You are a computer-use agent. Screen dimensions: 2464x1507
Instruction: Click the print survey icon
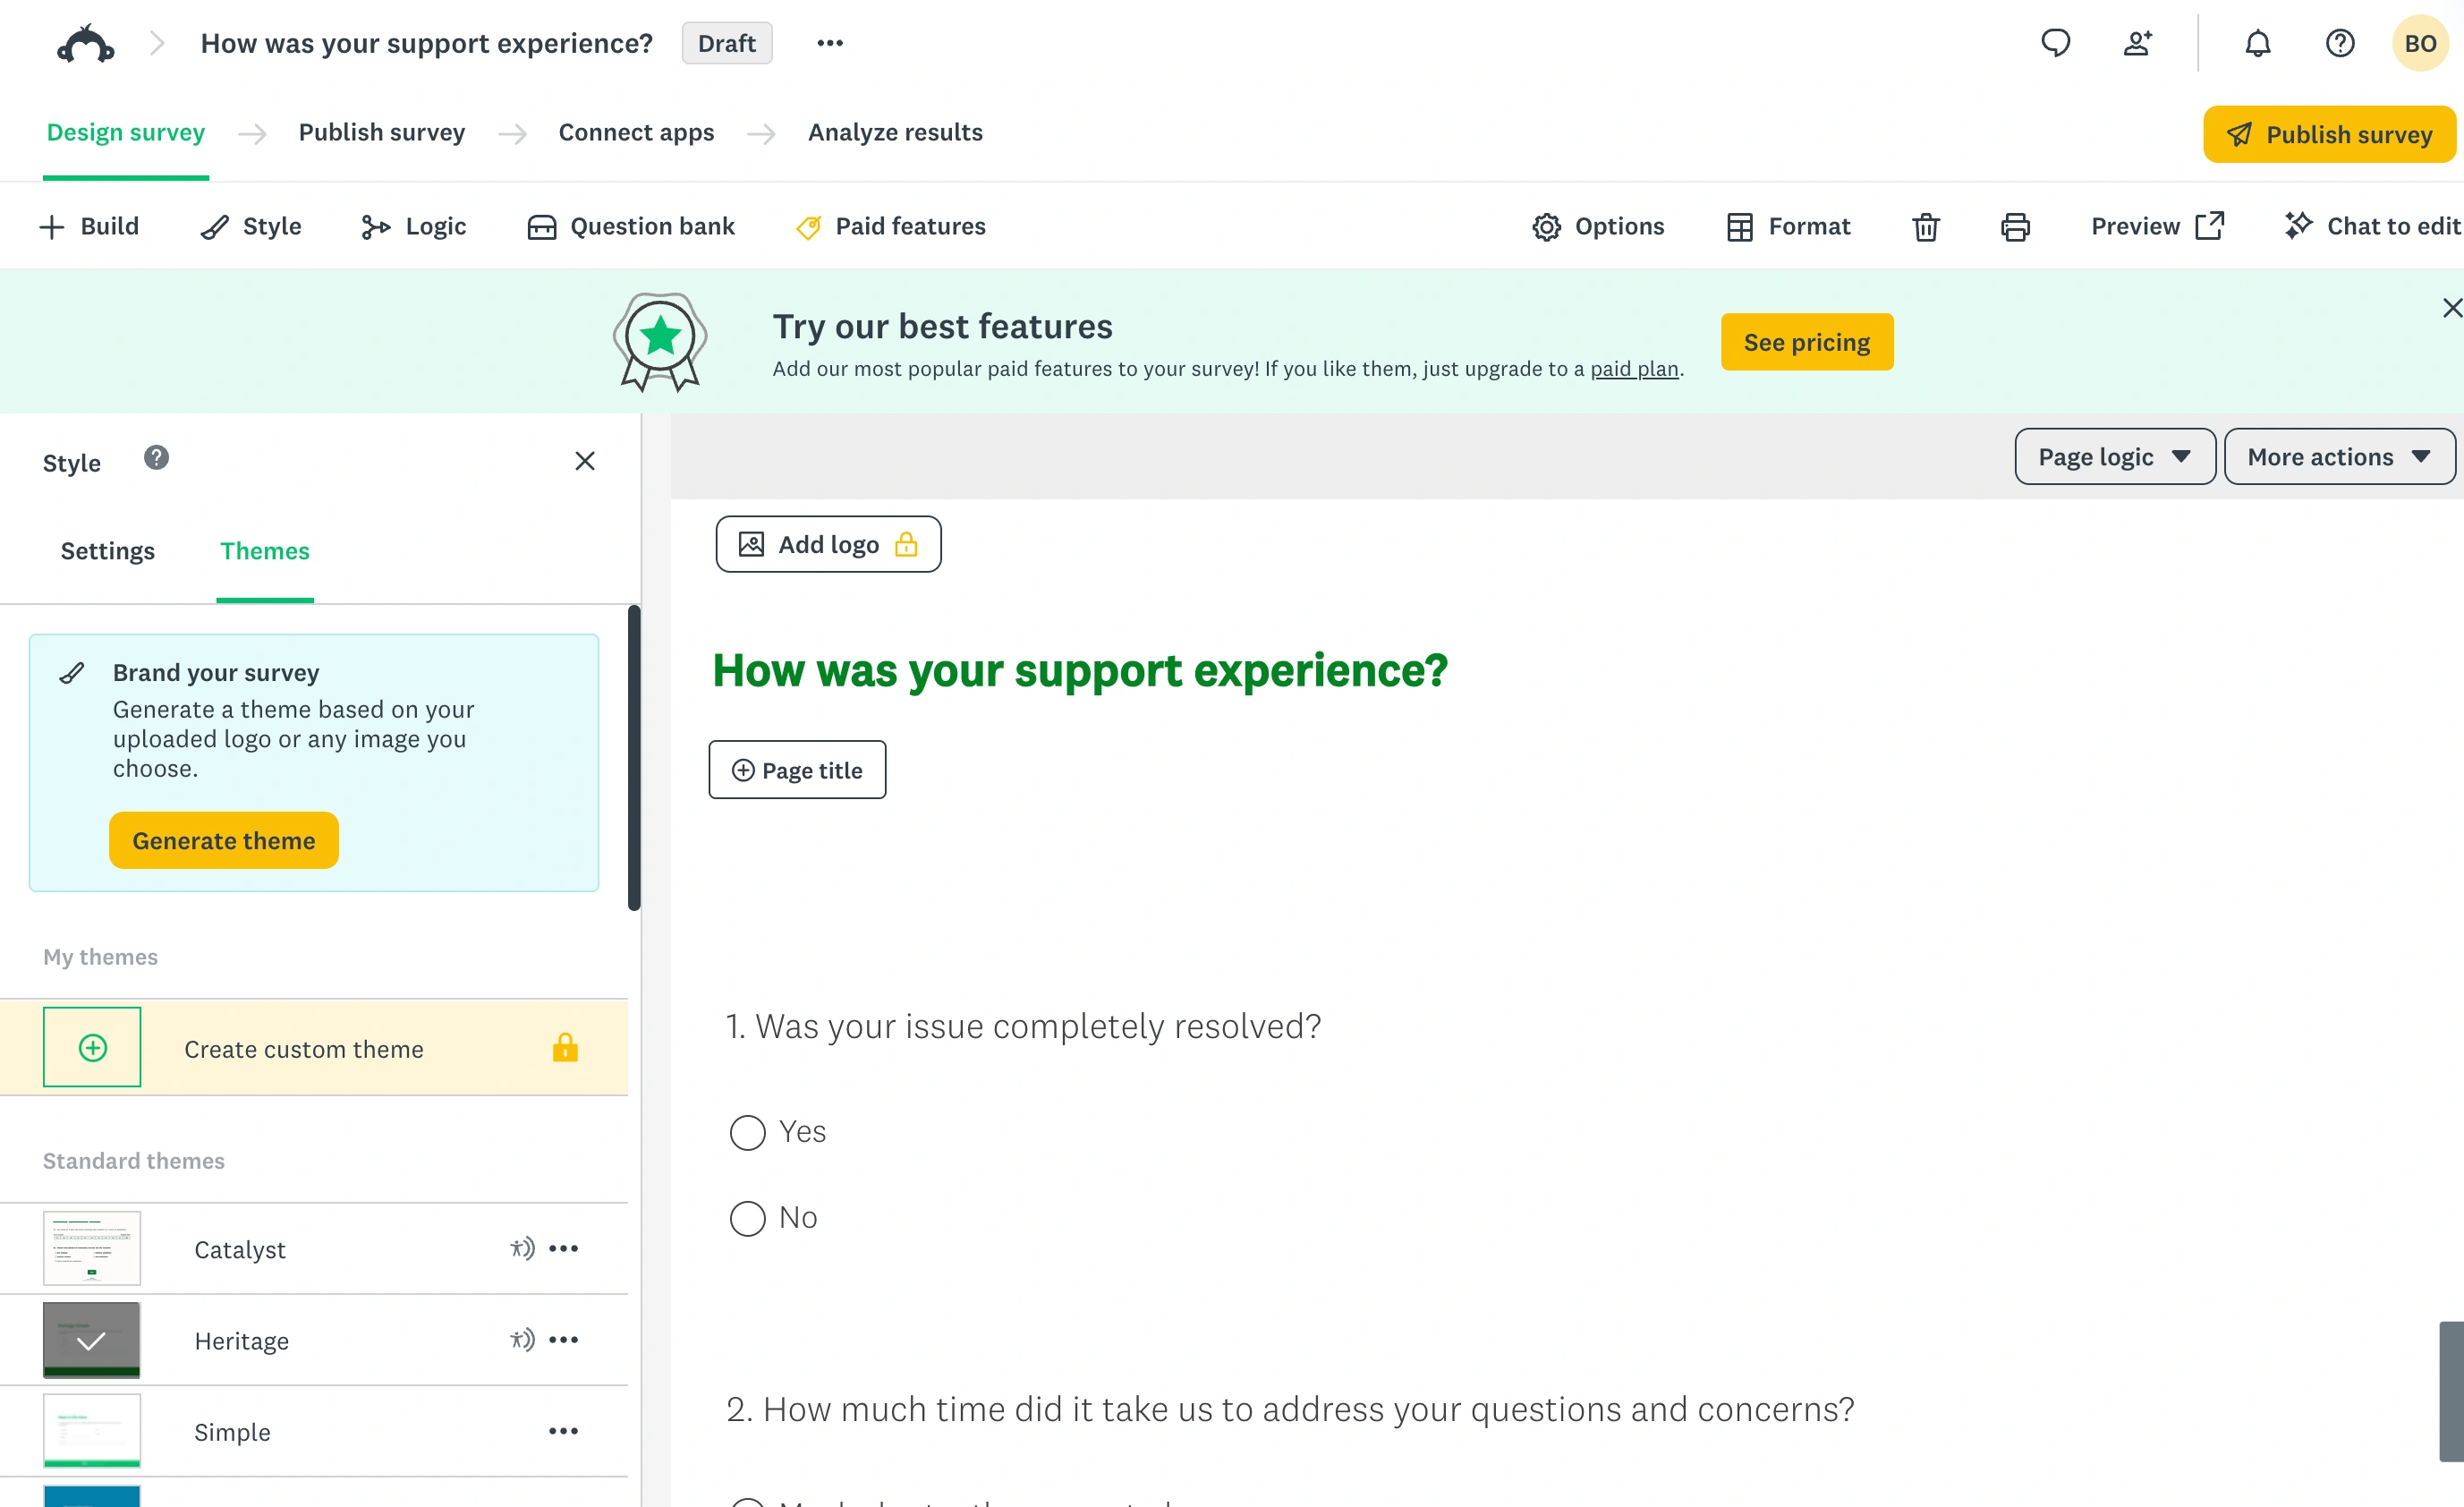click(x=2014, y=227)
